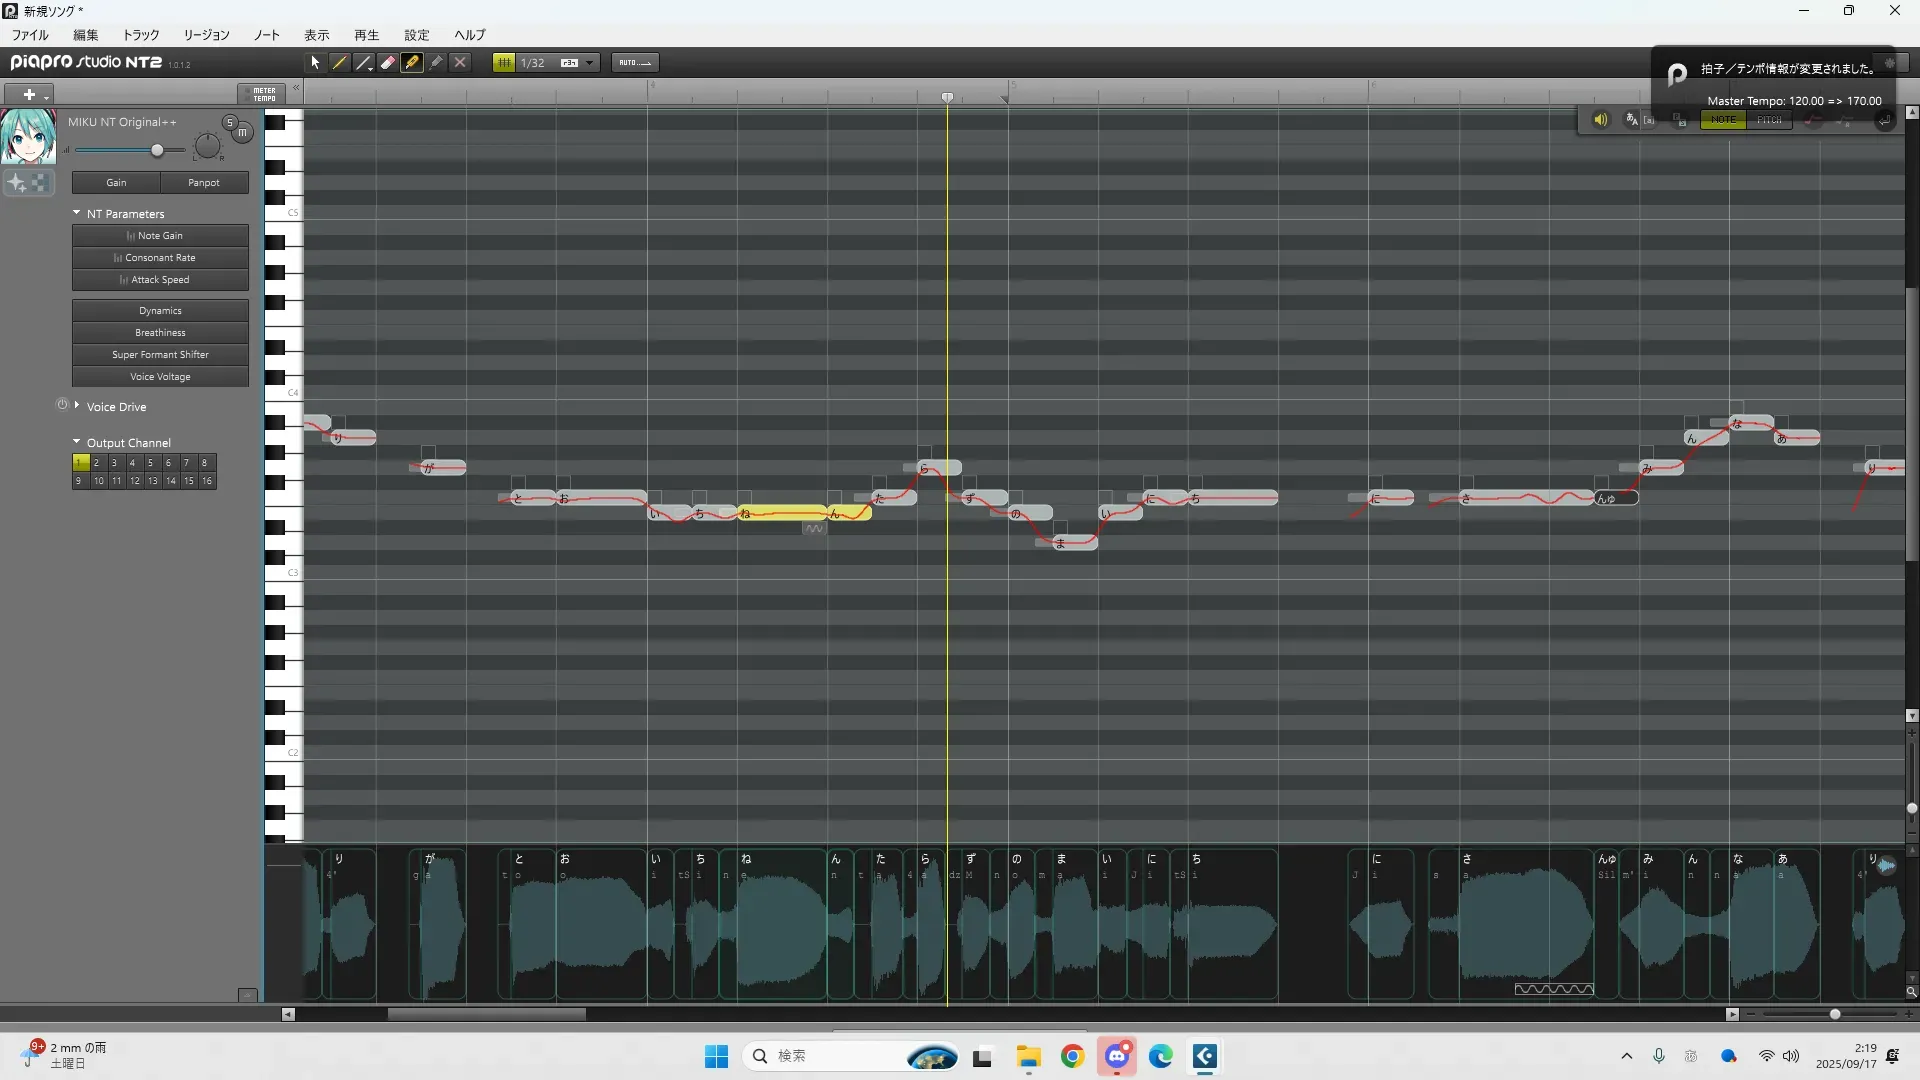Toggle grid snap button
Image resolution: width=1920 pixels, height=1080 pixels.
tap(504, 62)
